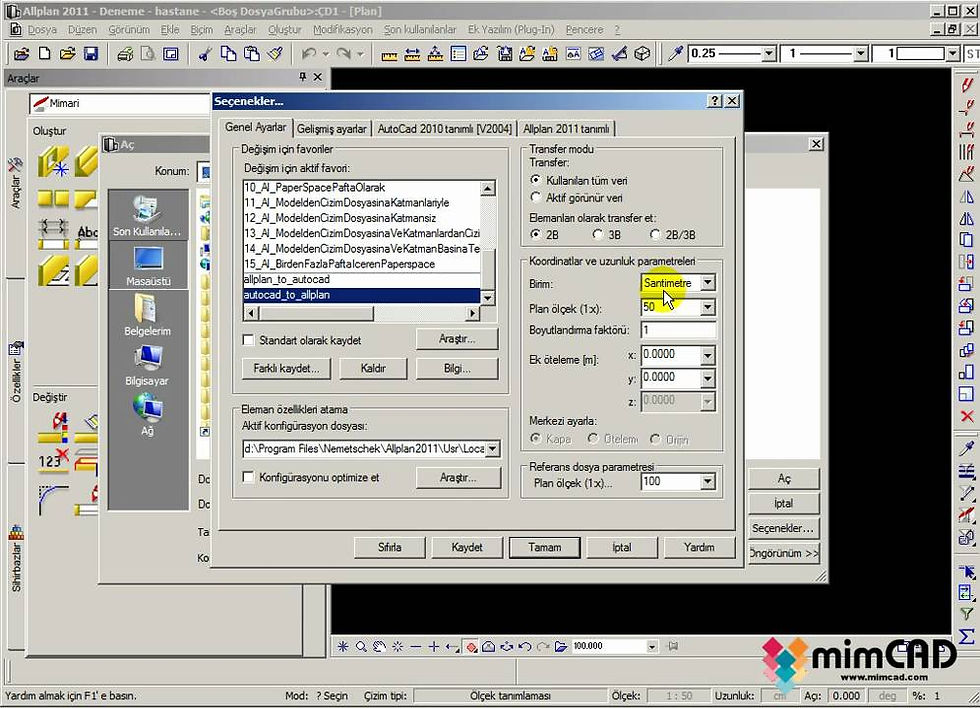The width and height of the screenshot is (980, 708).
Task: Switch to Gelişmiş ayarlar tab
Action: click(x=331, y=129)
